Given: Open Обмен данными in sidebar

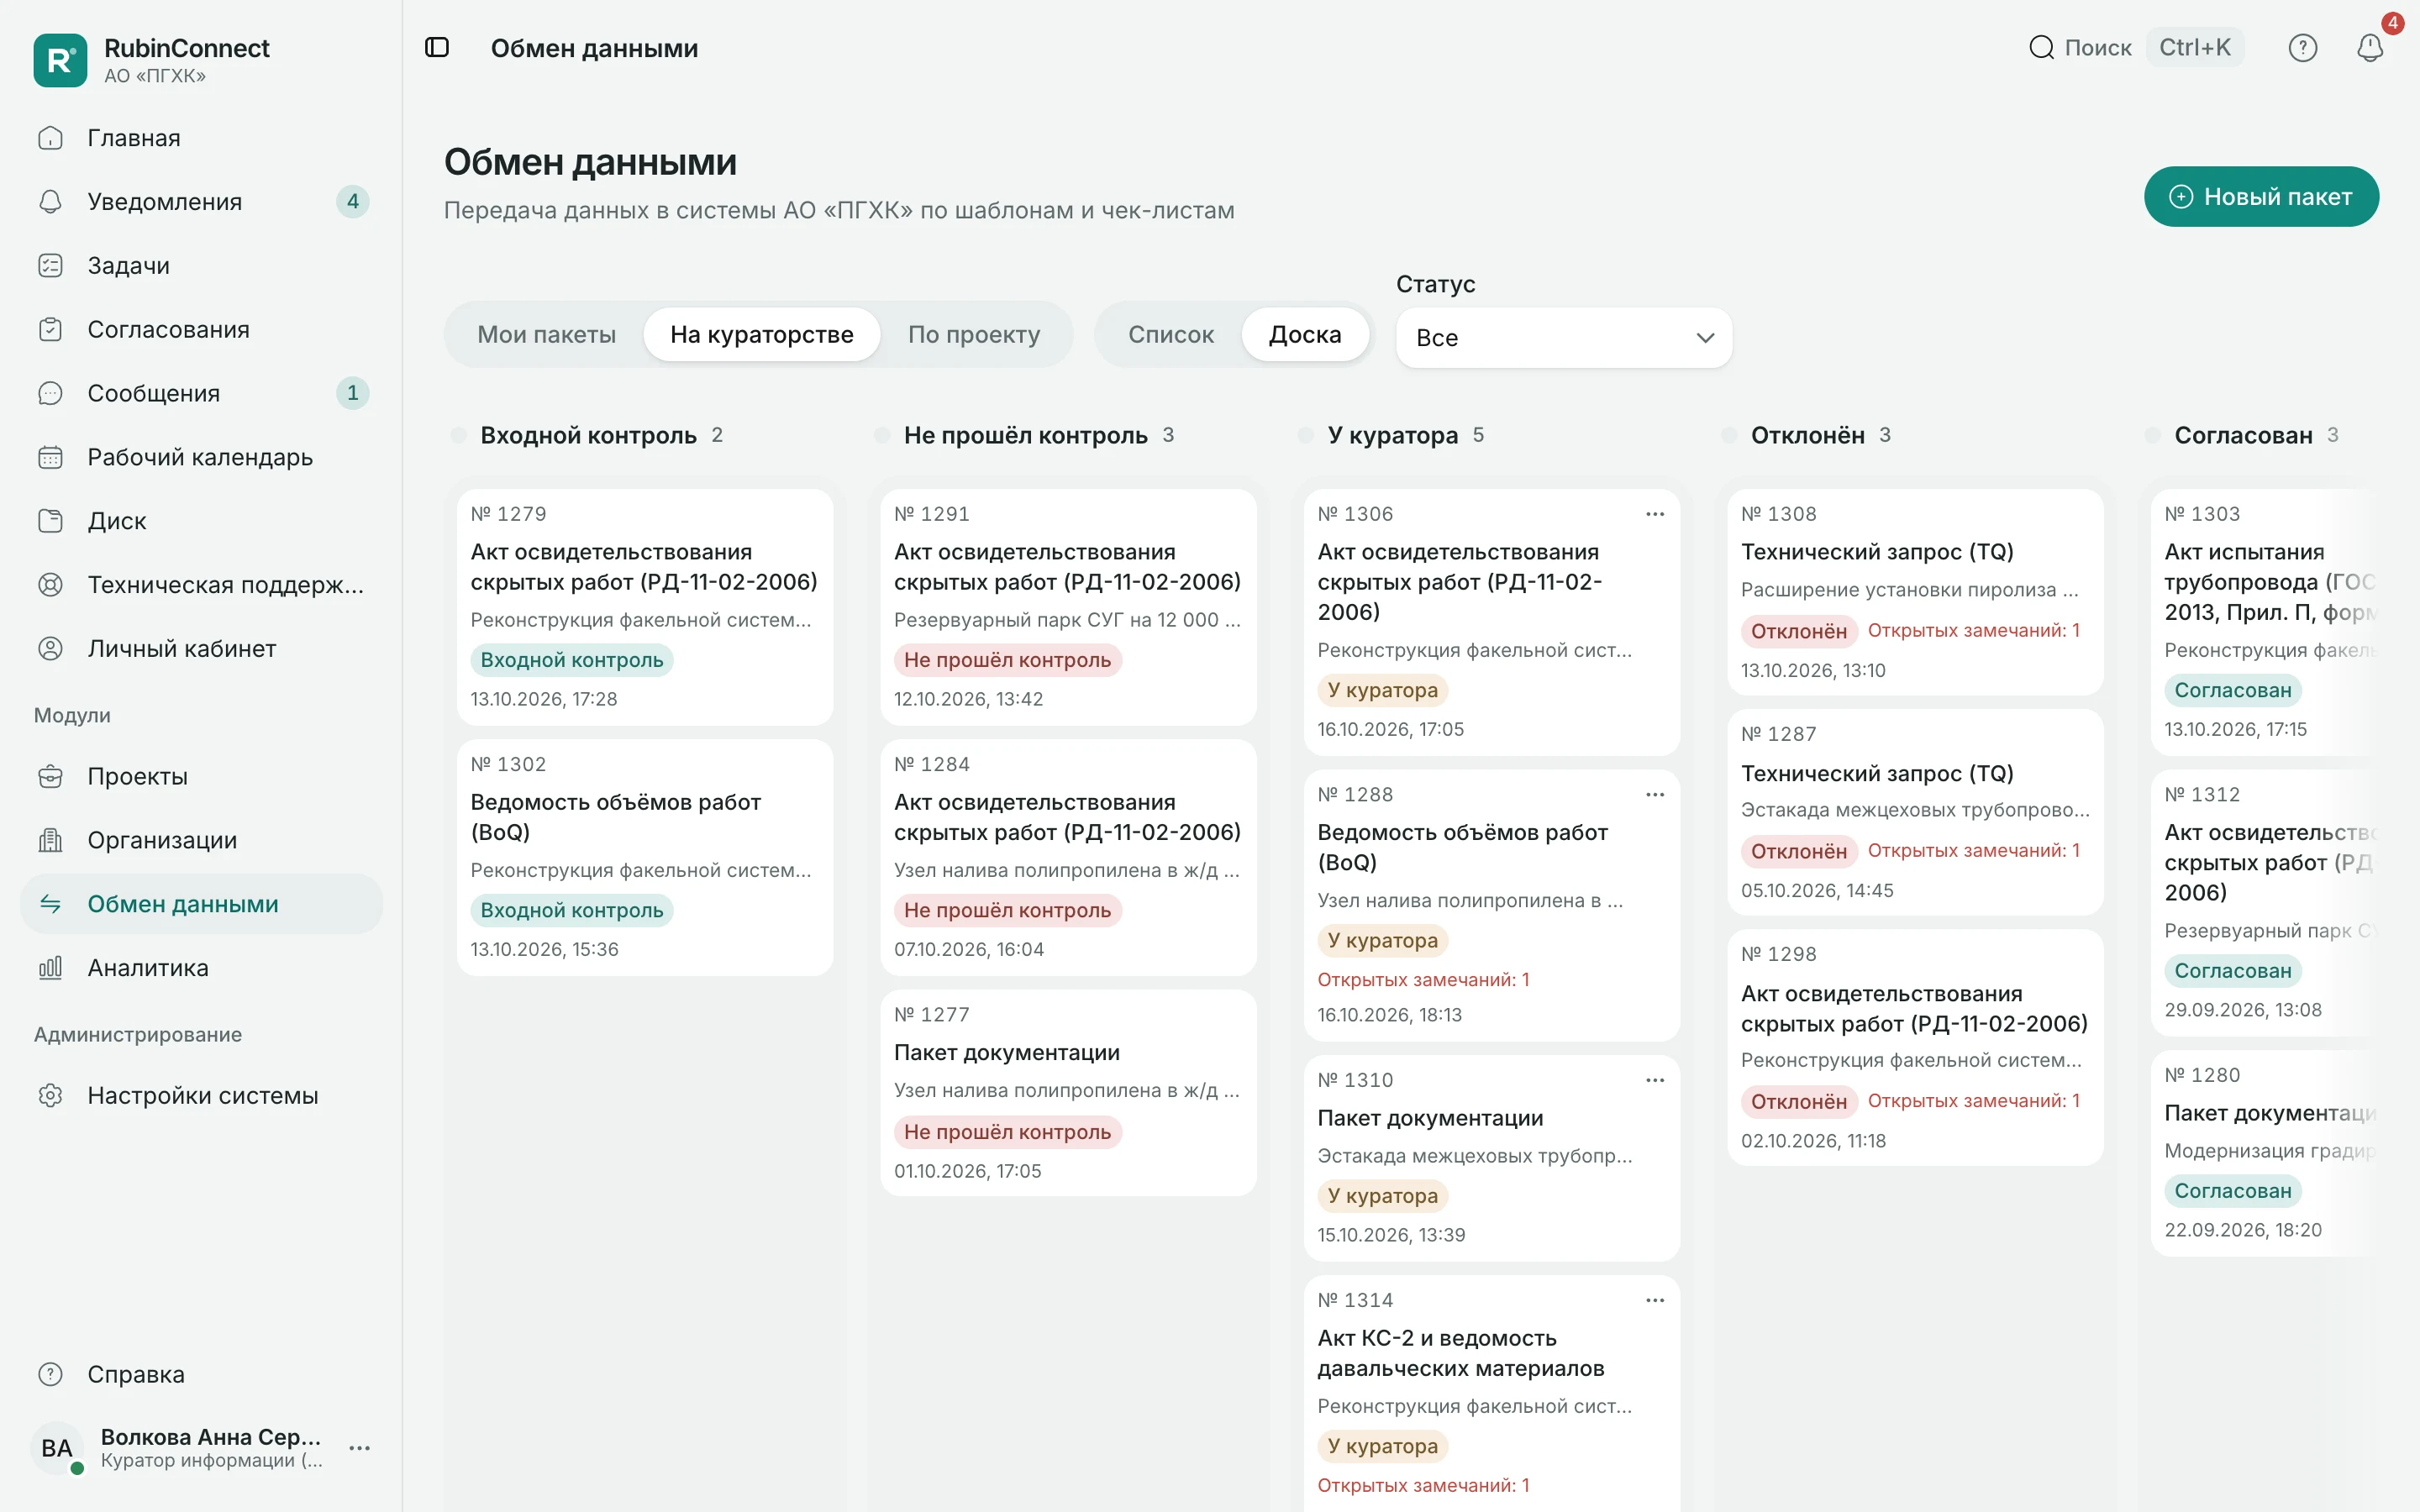Looking at the screenshot, I should coord(201,904).
